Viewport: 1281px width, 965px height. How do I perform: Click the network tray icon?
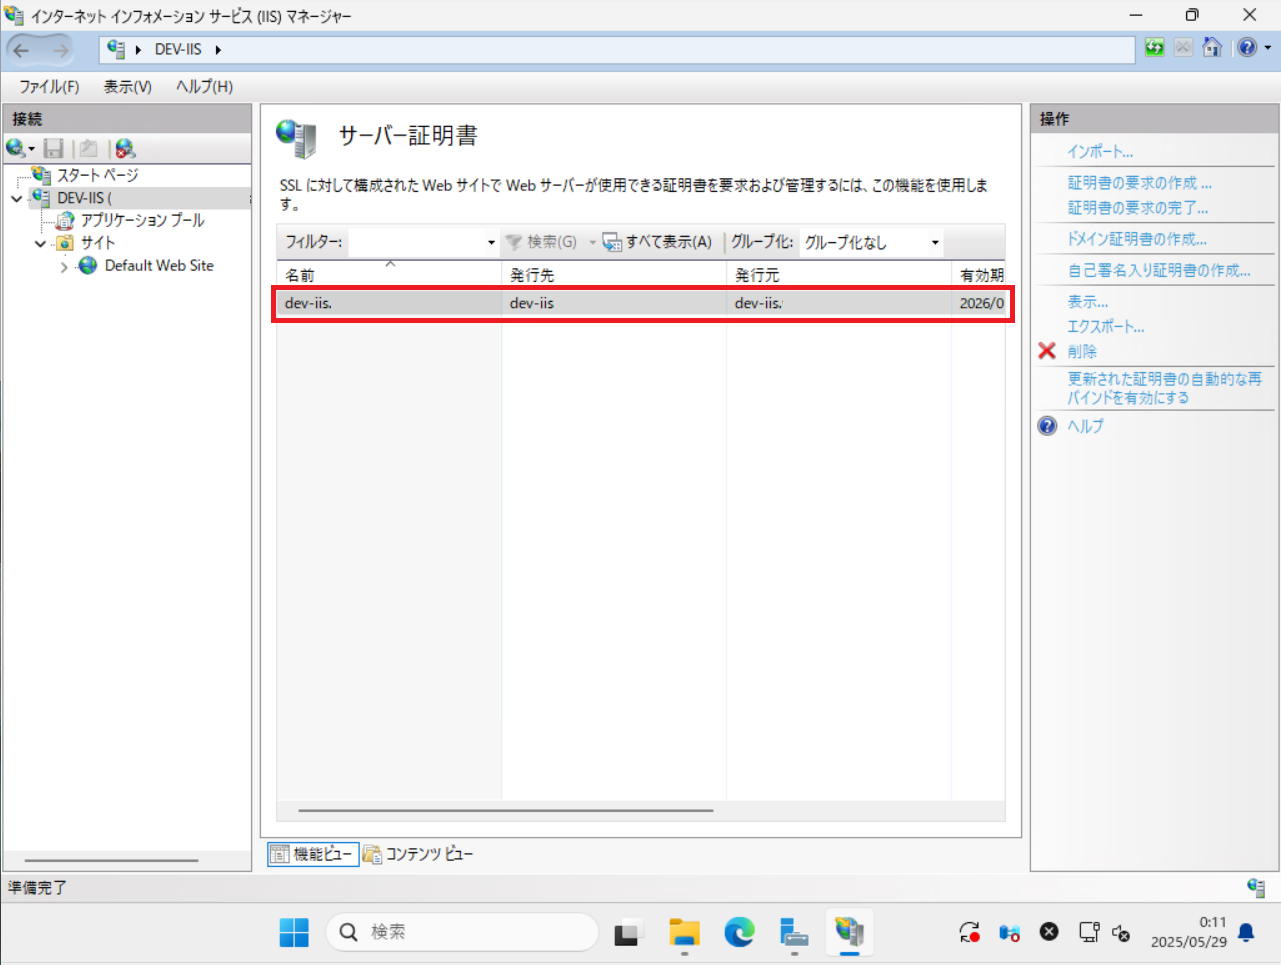[x=1089, y=932]
